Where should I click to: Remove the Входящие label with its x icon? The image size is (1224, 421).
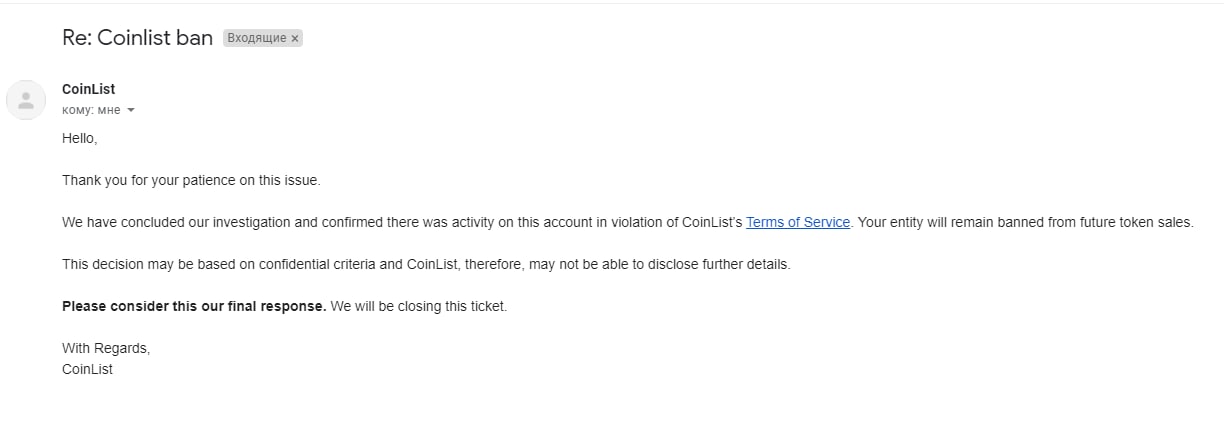tap(295, 38)
